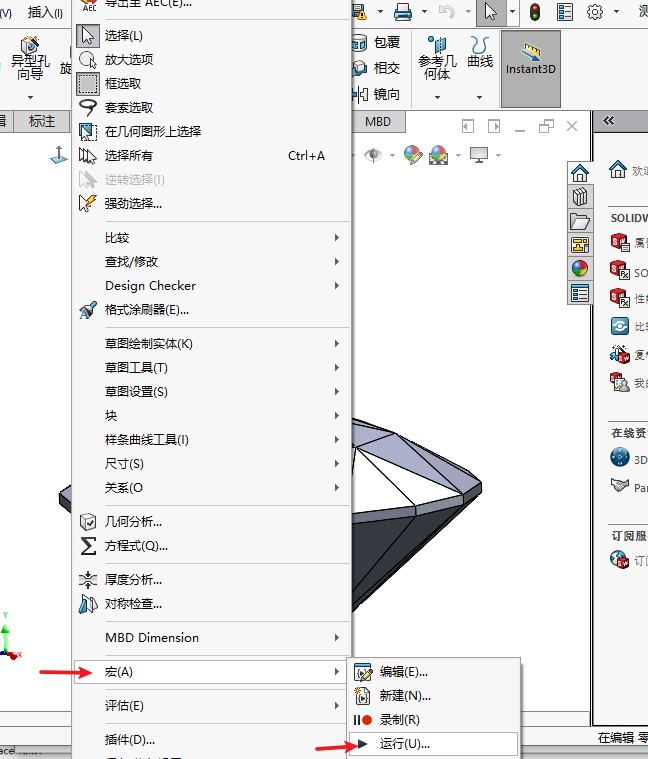Open task pane custom properties tab
Image resolution: width=648 pixels, height=759 pixels.
click(580, 293)
